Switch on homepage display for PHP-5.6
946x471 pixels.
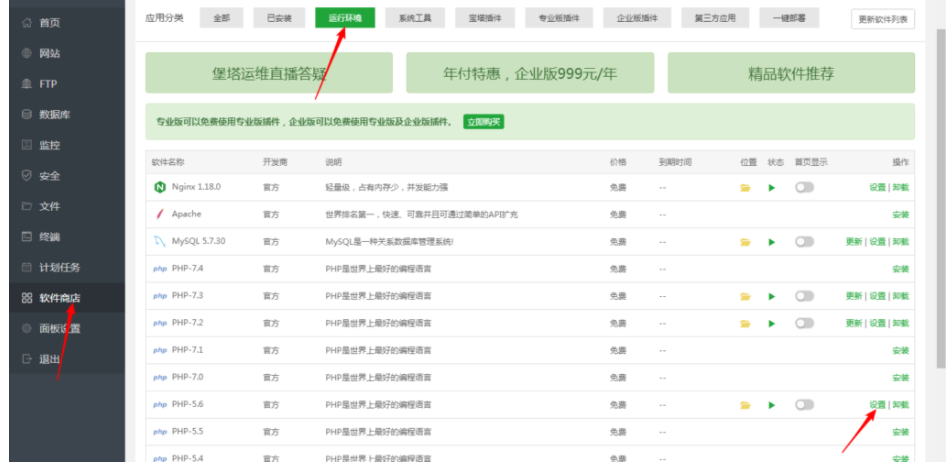click(x=804, y=405)
